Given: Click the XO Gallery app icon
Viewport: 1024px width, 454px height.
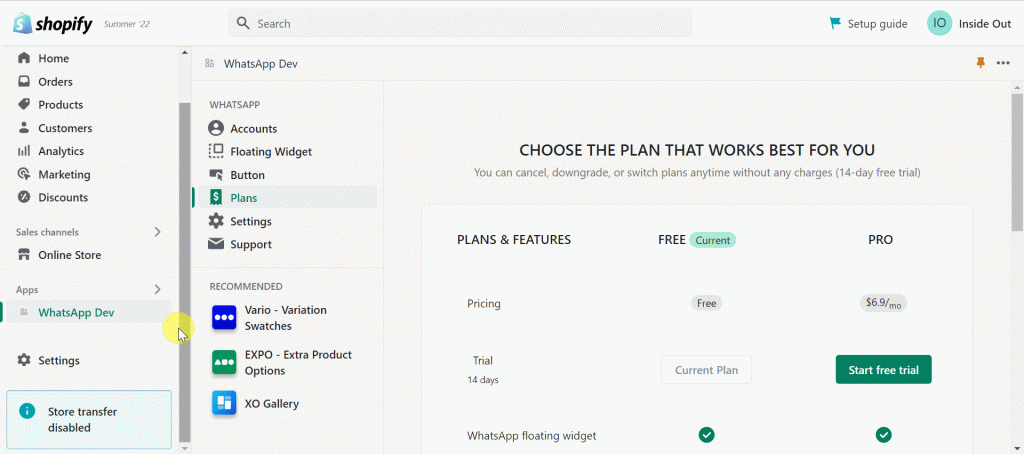Looking at the screenshot, I should [x=224, y=403].
